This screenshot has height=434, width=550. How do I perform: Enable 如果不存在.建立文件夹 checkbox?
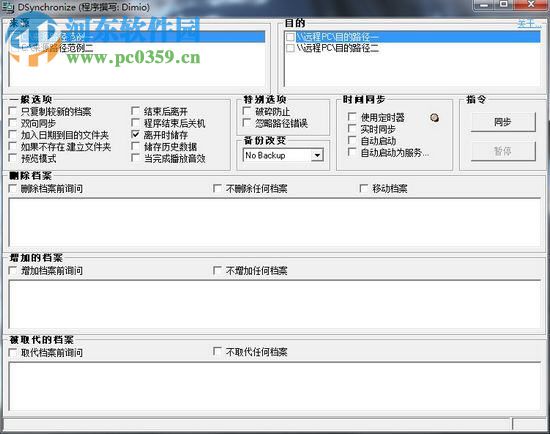click(x=13, y=146)
